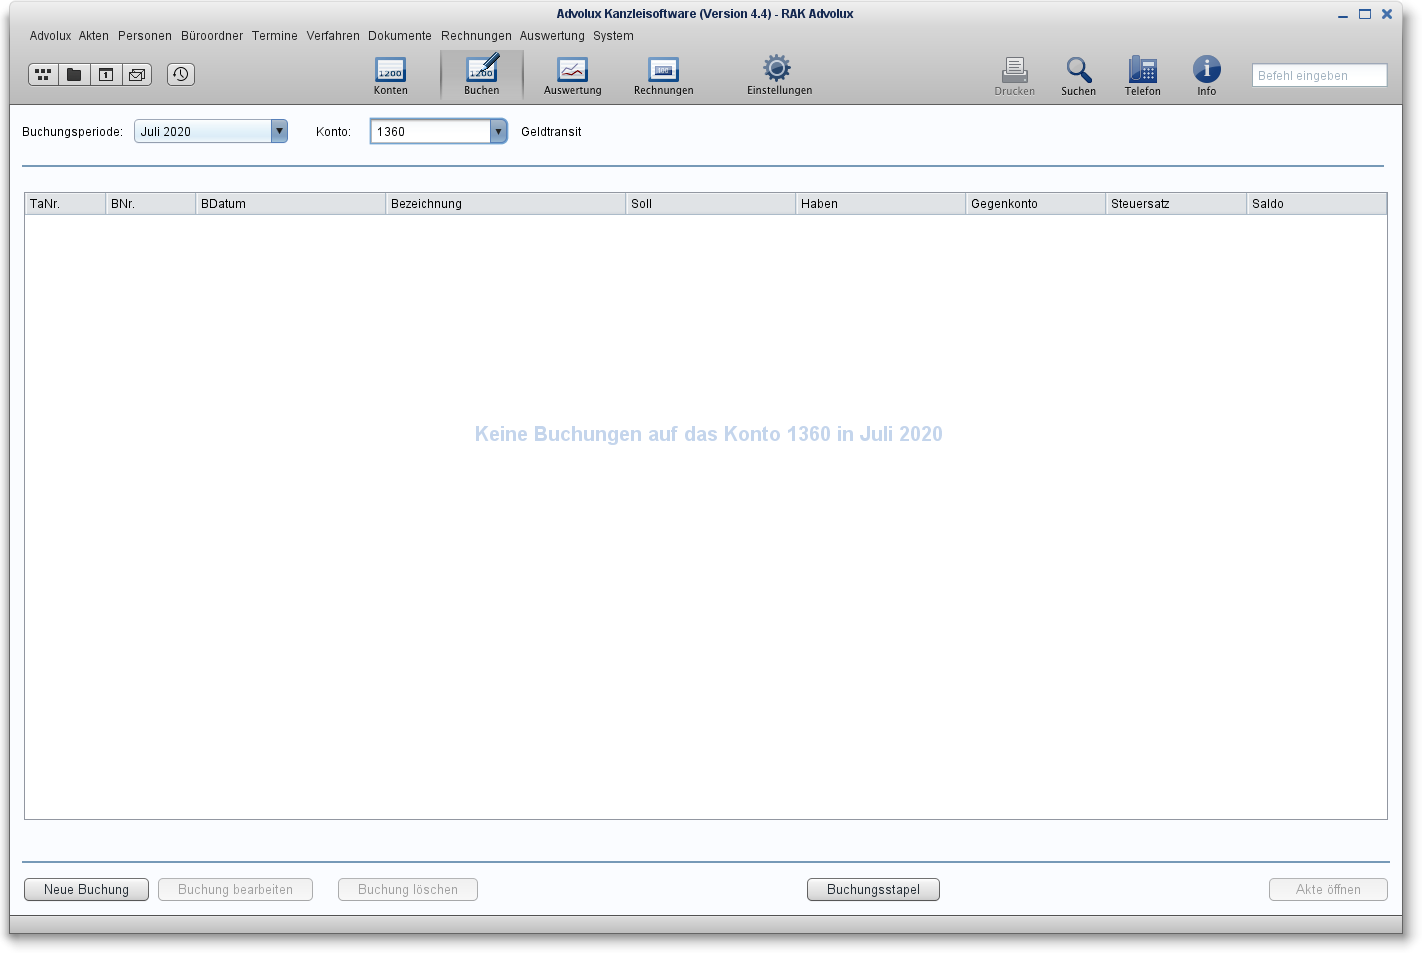Select the Buchen toolbar icon
This screenshot has width=1422, height=953.
[x=482, y=76]
